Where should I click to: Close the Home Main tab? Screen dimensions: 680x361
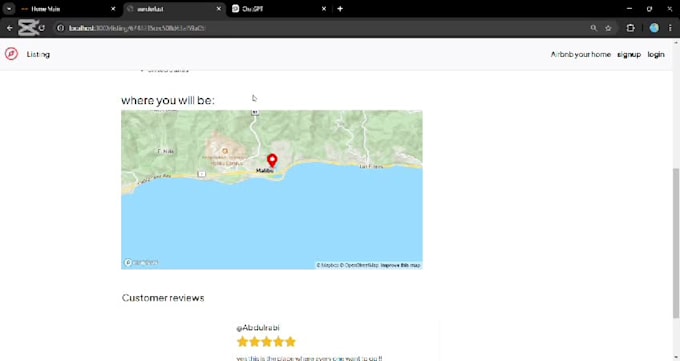point(113,9)
